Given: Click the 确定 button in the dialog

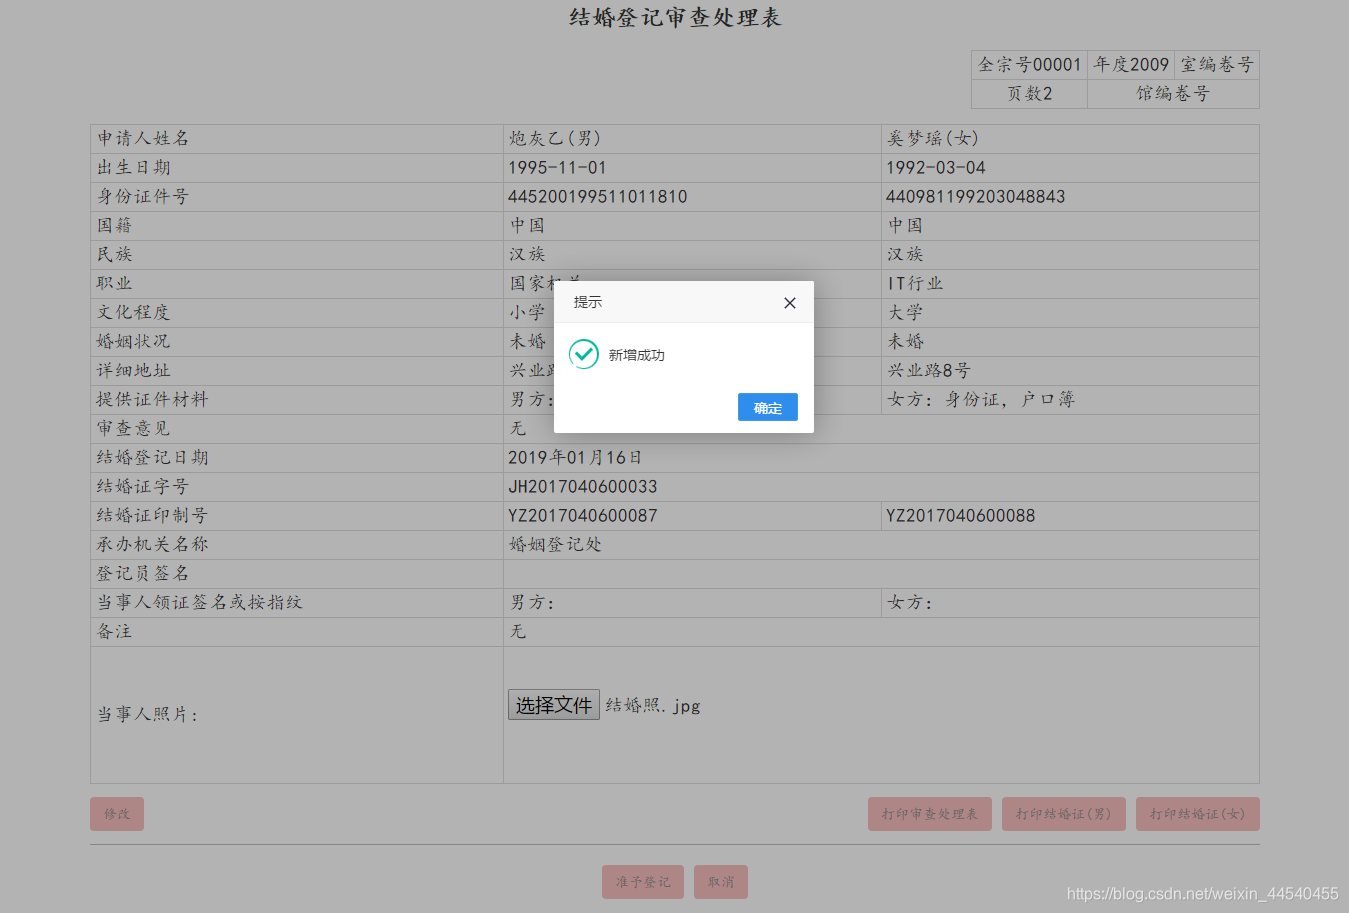Looking at the screenshot, I should click(767, 407).
